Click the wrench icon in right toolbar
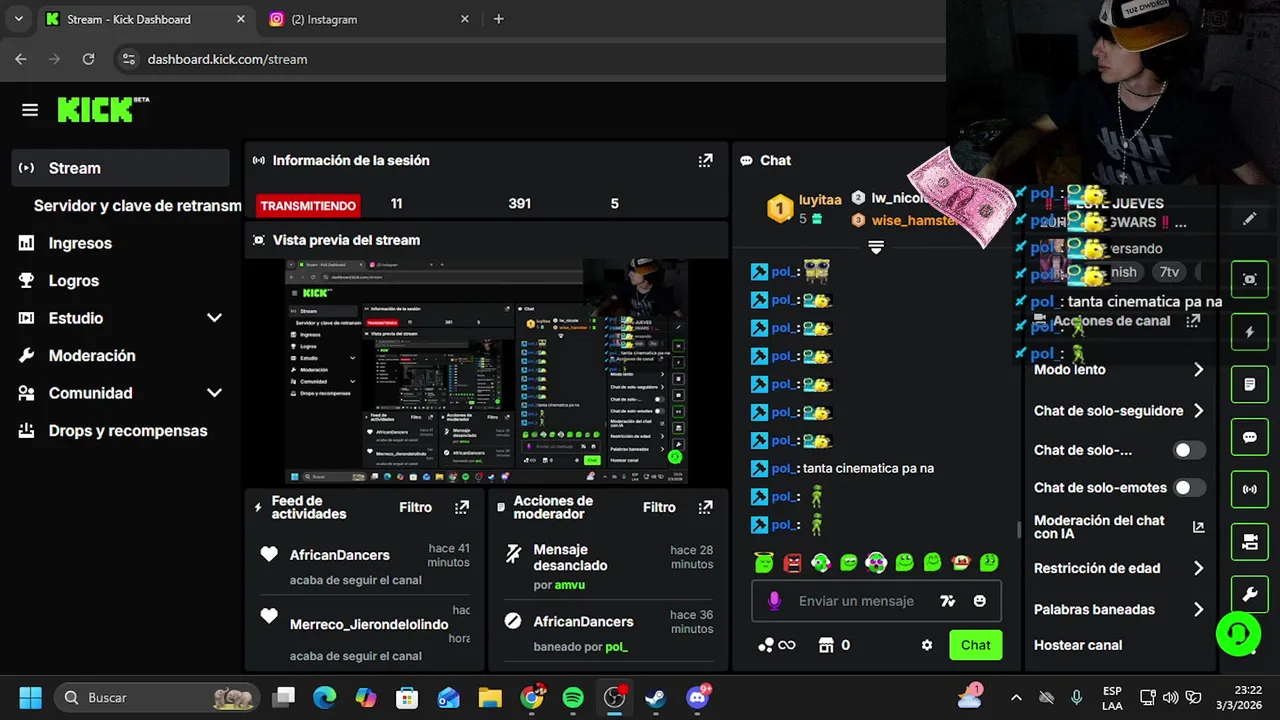1280x720 pixels. [x=1250, y=594]
